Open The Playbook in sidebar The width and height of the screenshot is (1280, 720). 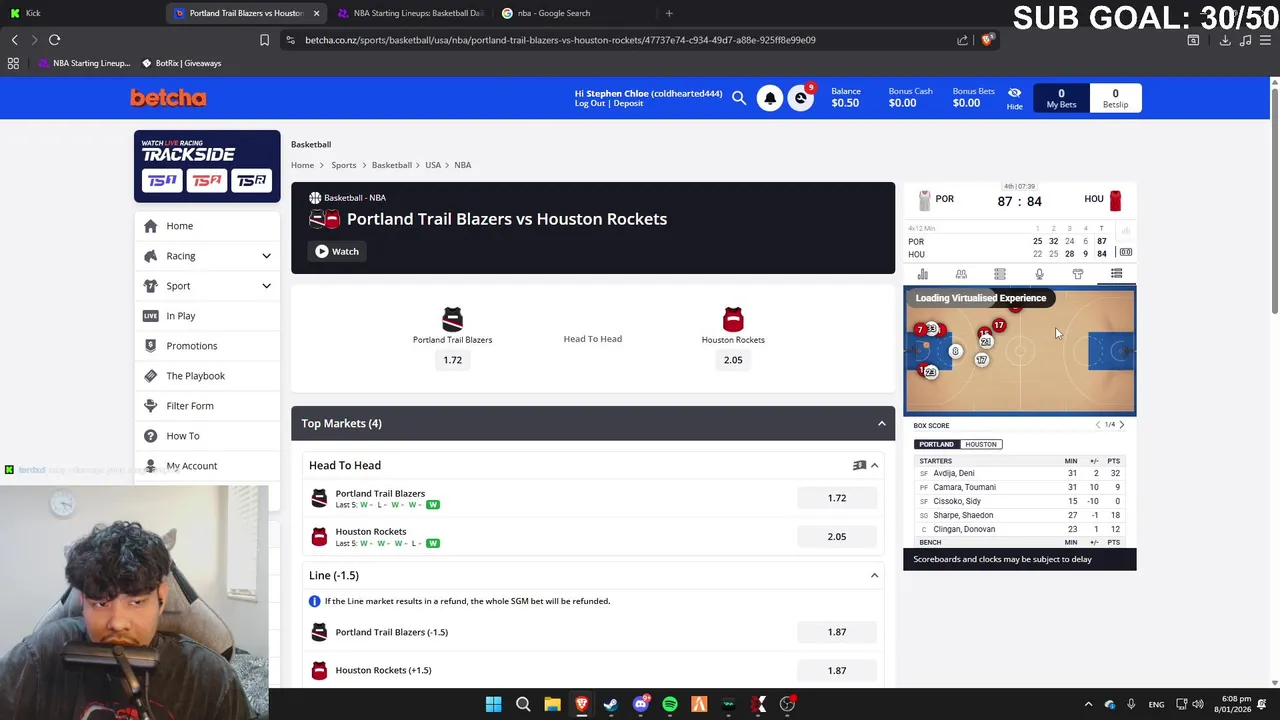(207, 376)
